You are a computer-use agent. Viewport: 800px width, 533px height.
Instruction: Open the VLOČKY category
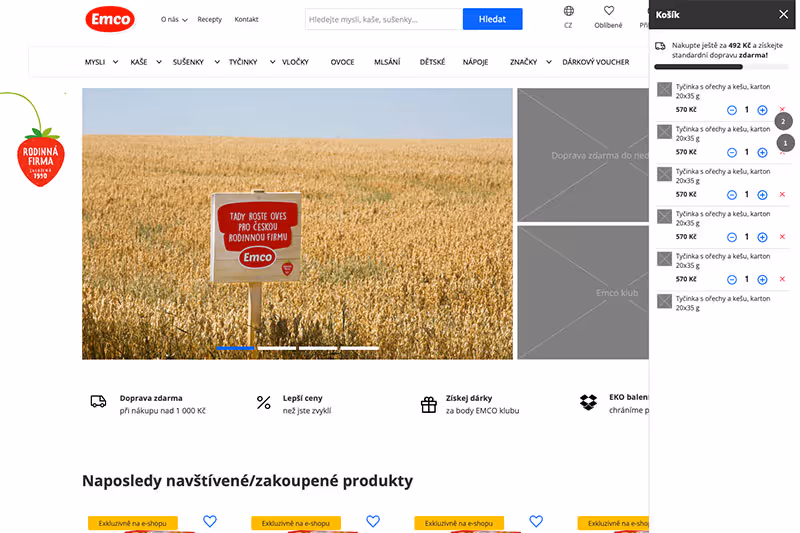[x=295, y=62]
